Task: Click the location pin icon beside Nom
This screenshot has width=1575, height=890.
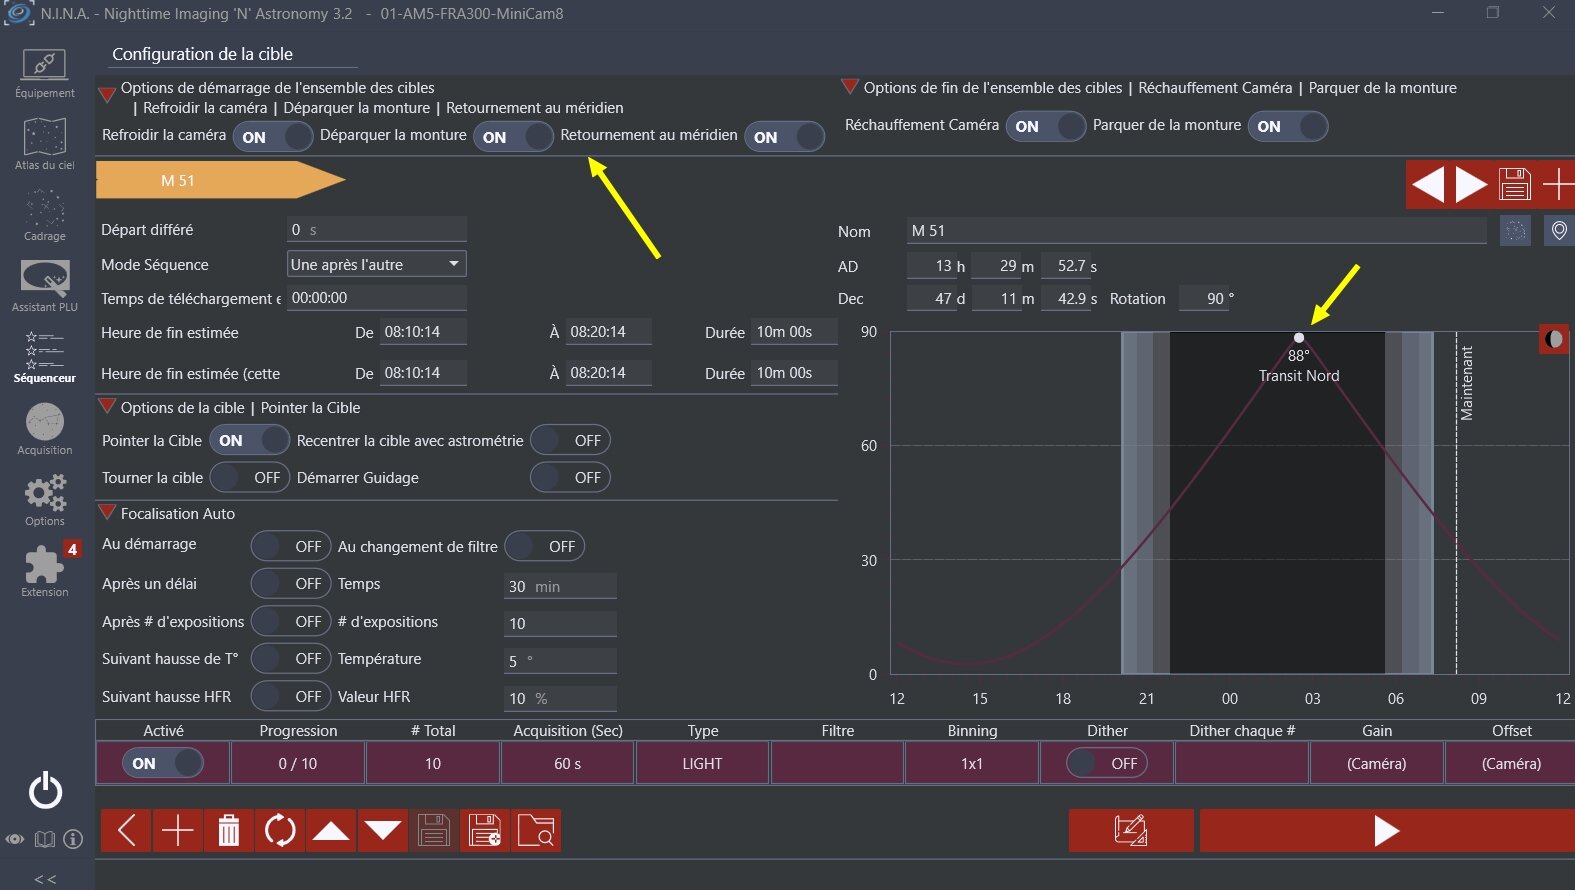Action: [1559, 231]
